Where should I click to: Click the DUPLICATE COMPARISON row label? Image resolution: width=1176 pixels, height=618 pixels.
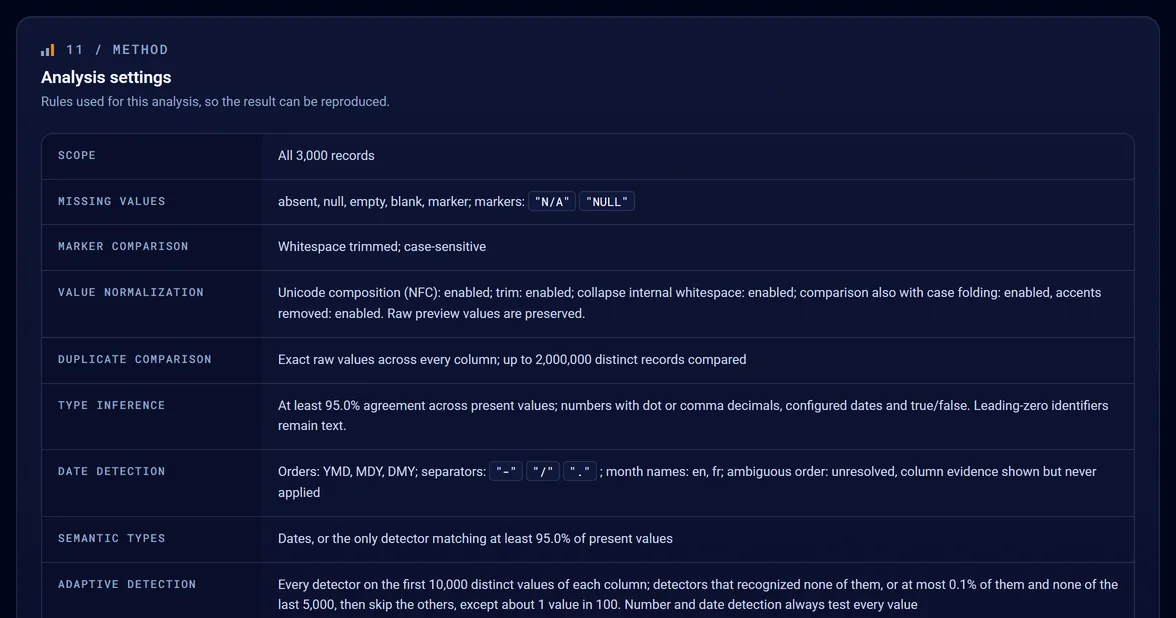coord(134,359)
